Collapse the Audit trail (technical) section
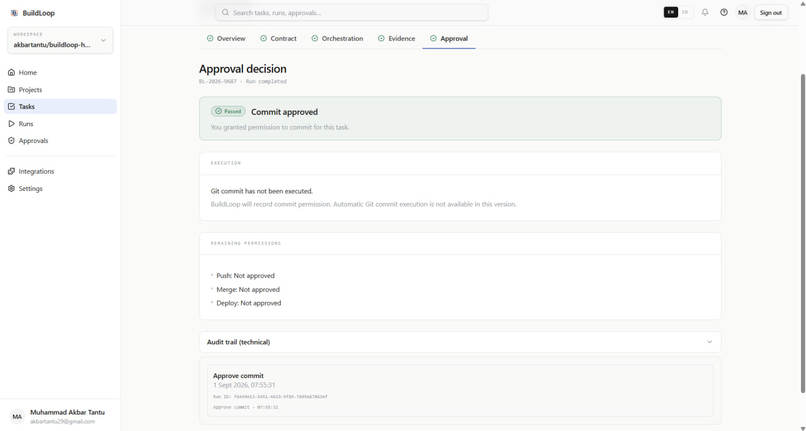This screenshot has width=806, height=431. (x=460, y=342)
